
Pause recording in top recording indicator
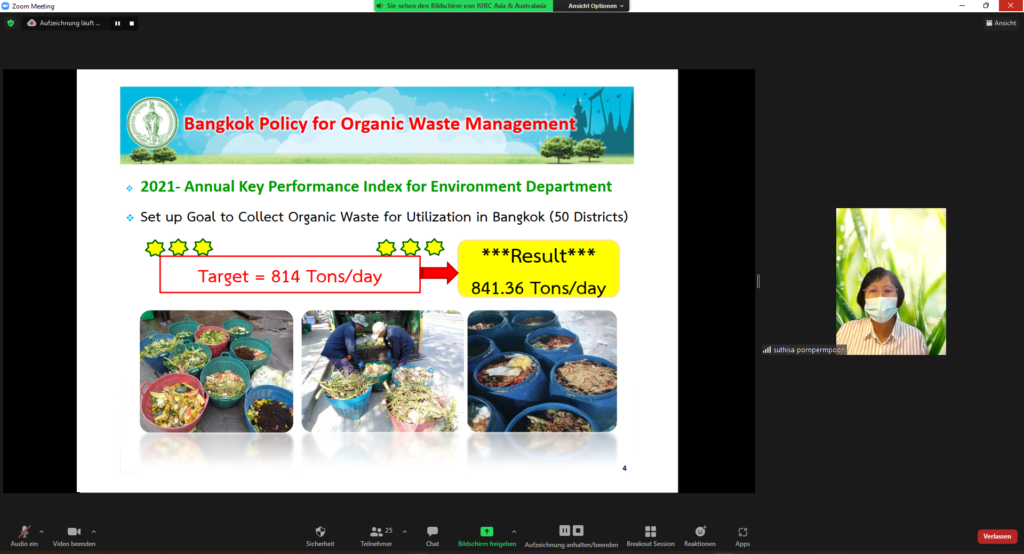click(117, 22)
